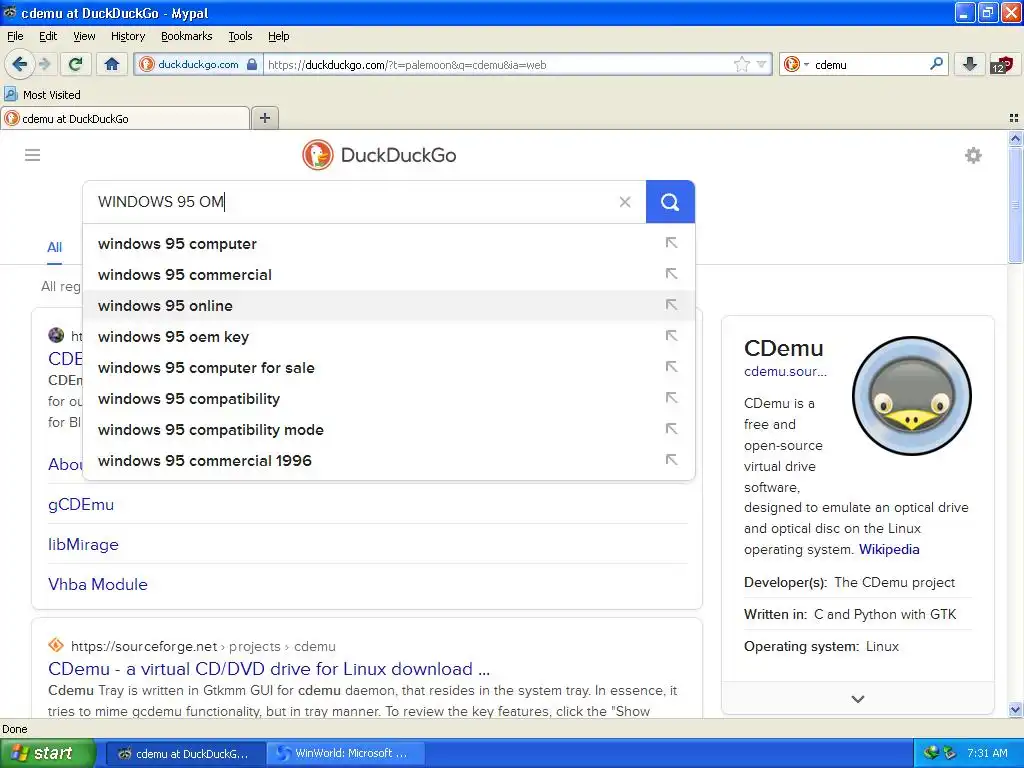Fill arrow beside 'windows 95 computer' suggestion
Viewport: 1024px width, 768px height.
point(671,243)
